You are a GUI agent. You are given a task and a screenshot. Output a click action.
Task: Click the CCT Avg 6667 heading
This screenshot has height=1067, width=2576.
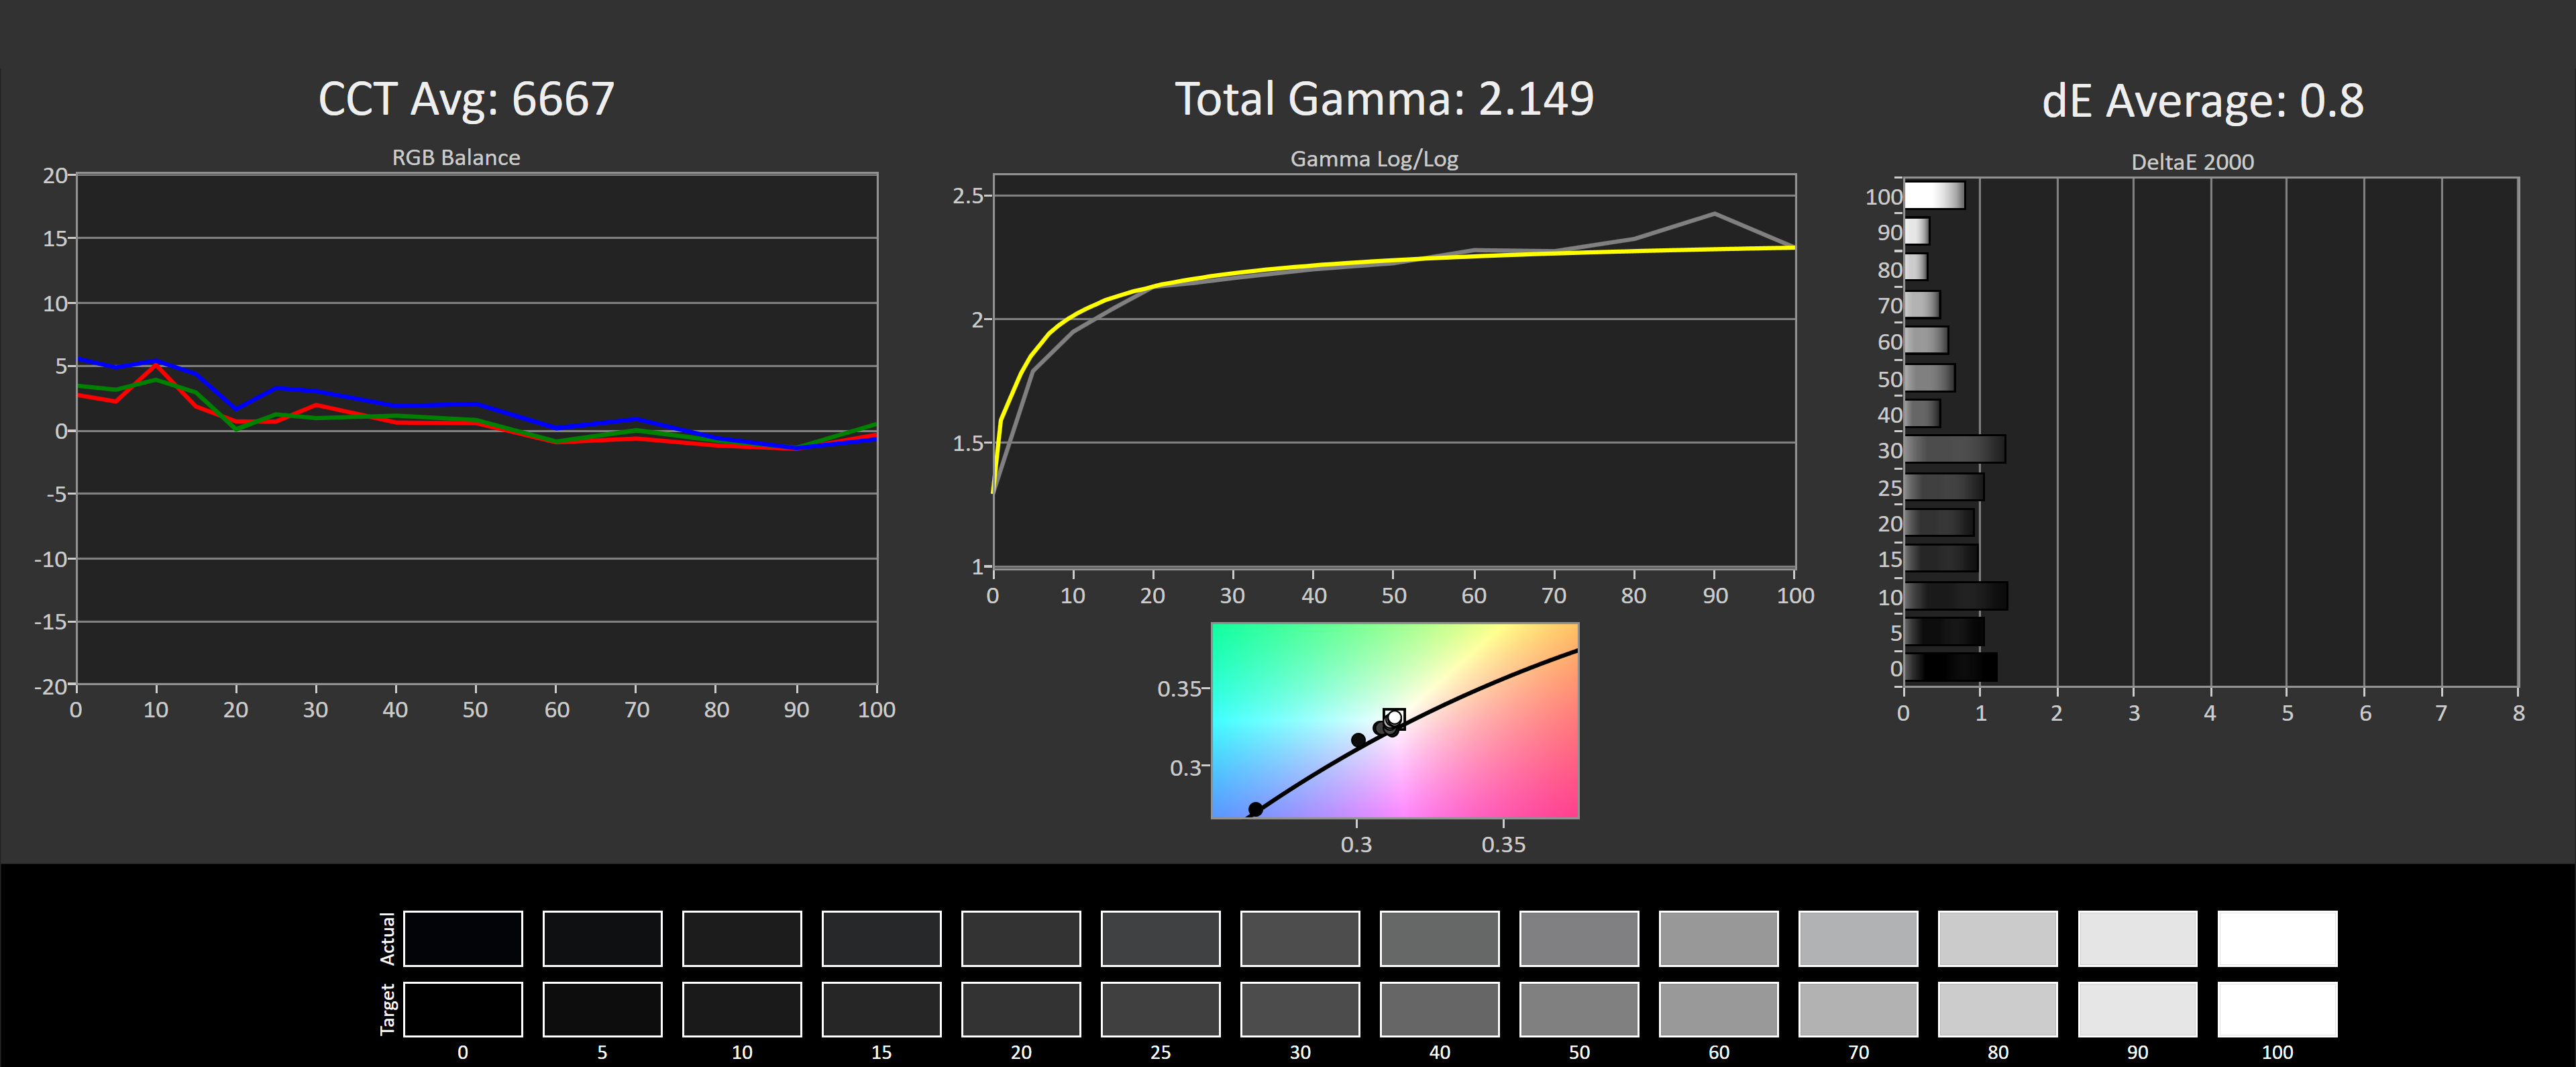[466, 99]
